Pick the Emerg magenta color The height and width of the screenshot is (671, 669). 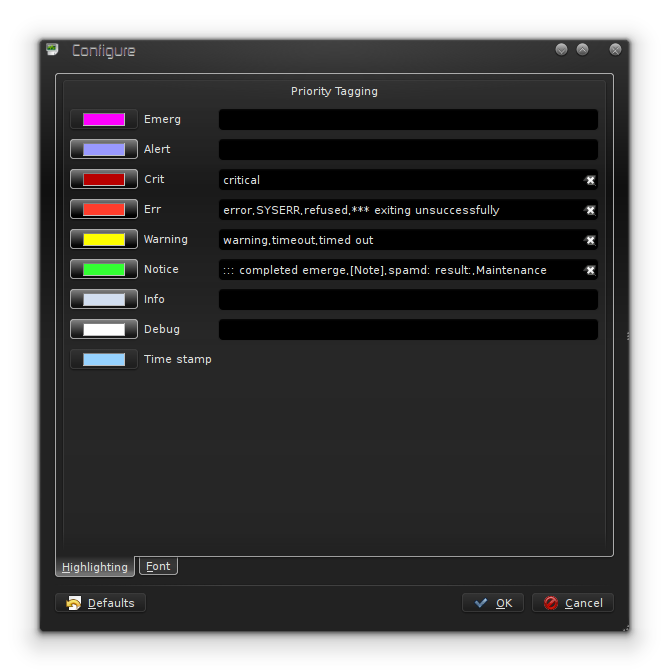coord(104,119)
